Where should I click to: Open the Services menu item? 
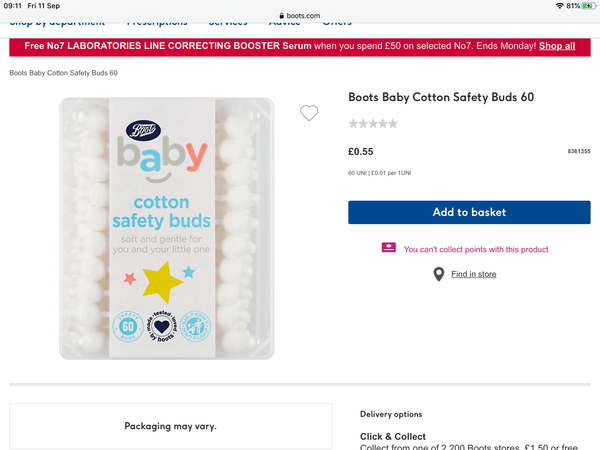(228, 22)
